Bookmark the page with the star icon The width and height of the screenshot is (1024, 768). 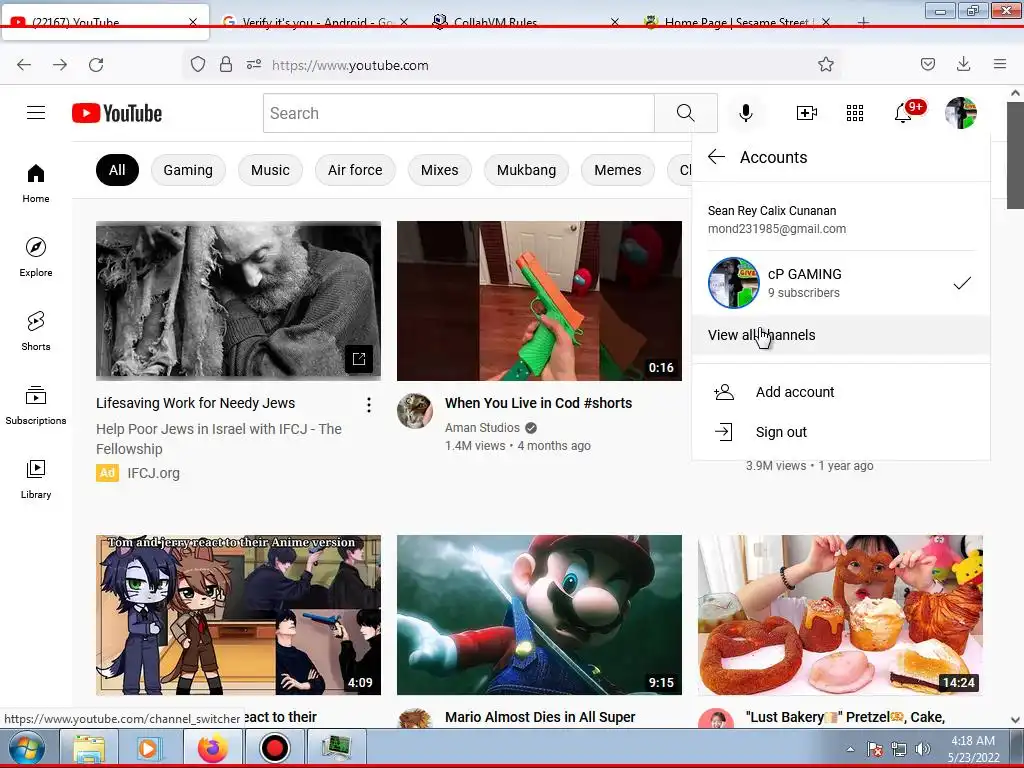pyautogui.click(x=825, y=64)
